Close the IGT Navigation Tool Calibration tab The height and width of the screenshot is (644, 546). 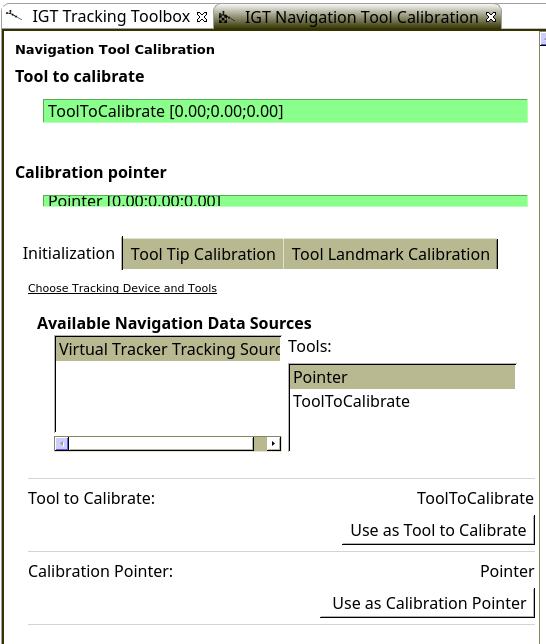[x=491, y=17]
